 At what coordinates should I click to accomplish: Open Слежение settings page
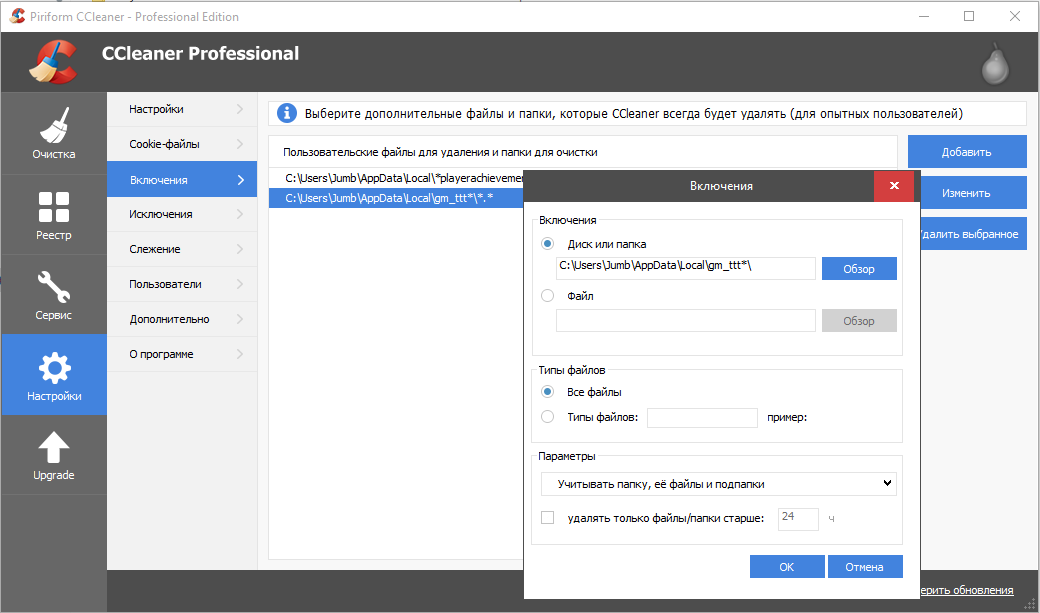[182, 249]
